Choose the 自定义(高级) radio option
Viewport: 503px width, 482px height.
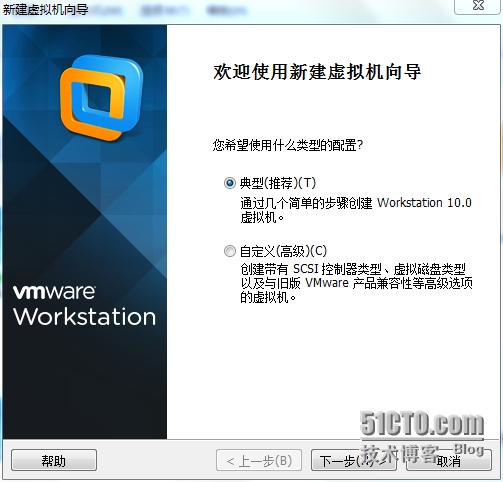click(230, 251)
